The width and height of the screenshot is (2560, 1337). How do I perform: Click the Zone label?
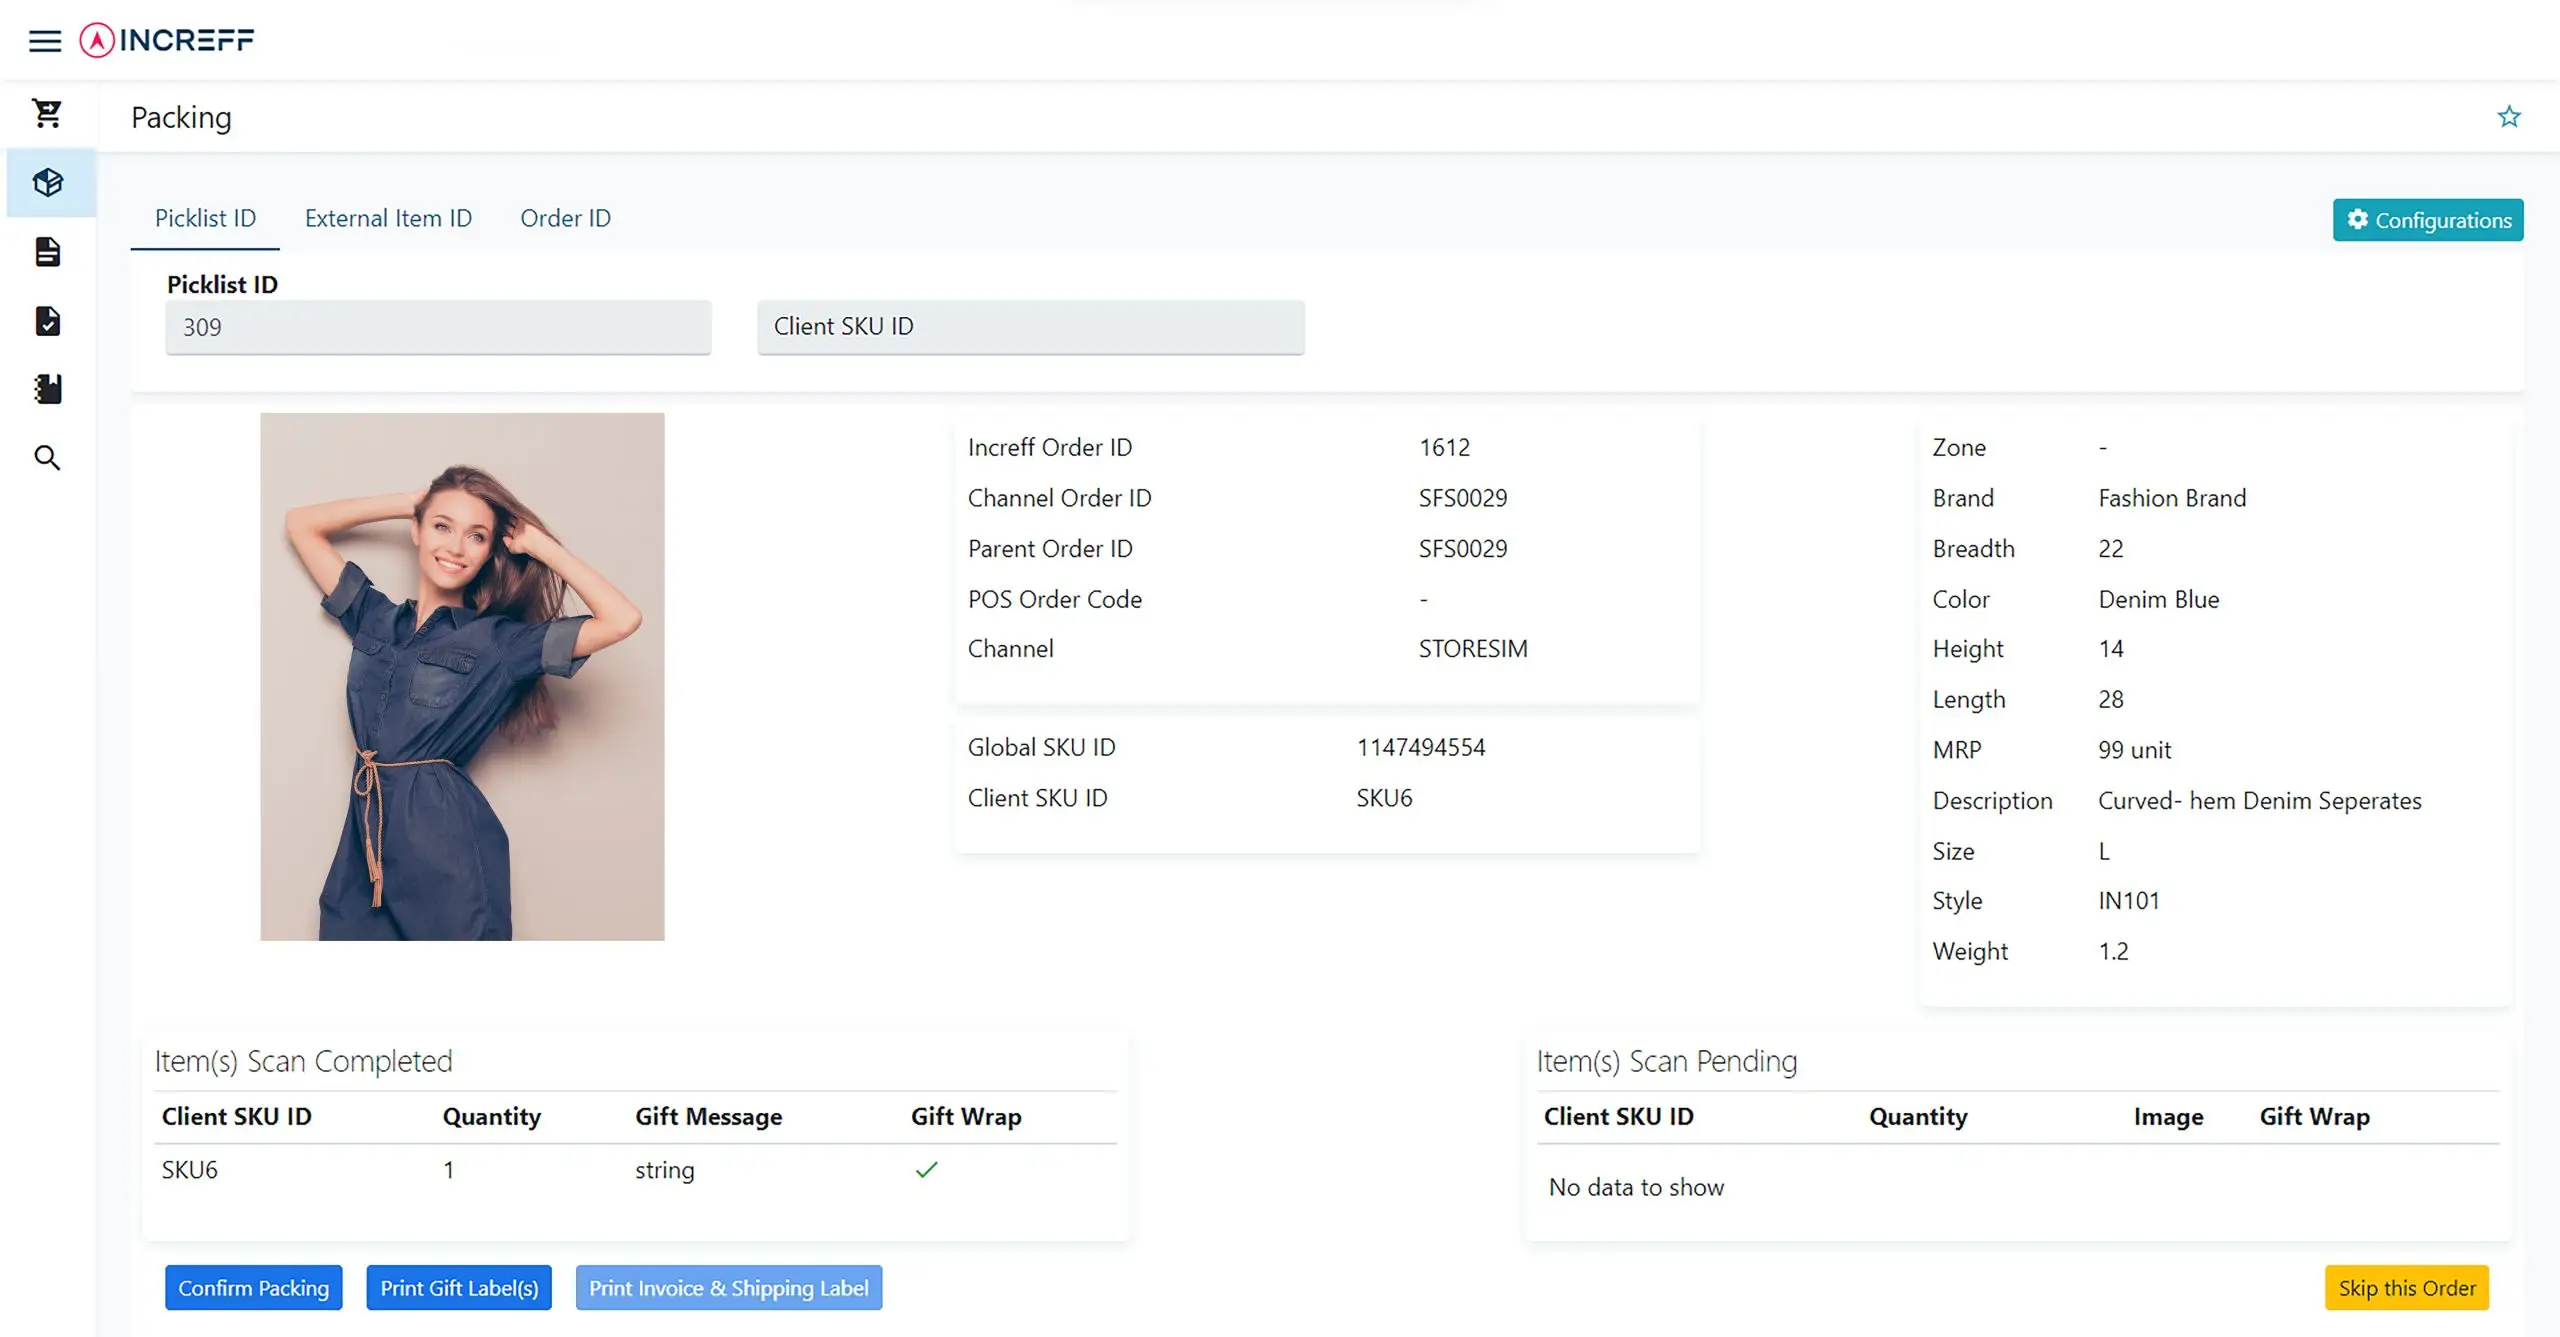[x=1959, y=447]
